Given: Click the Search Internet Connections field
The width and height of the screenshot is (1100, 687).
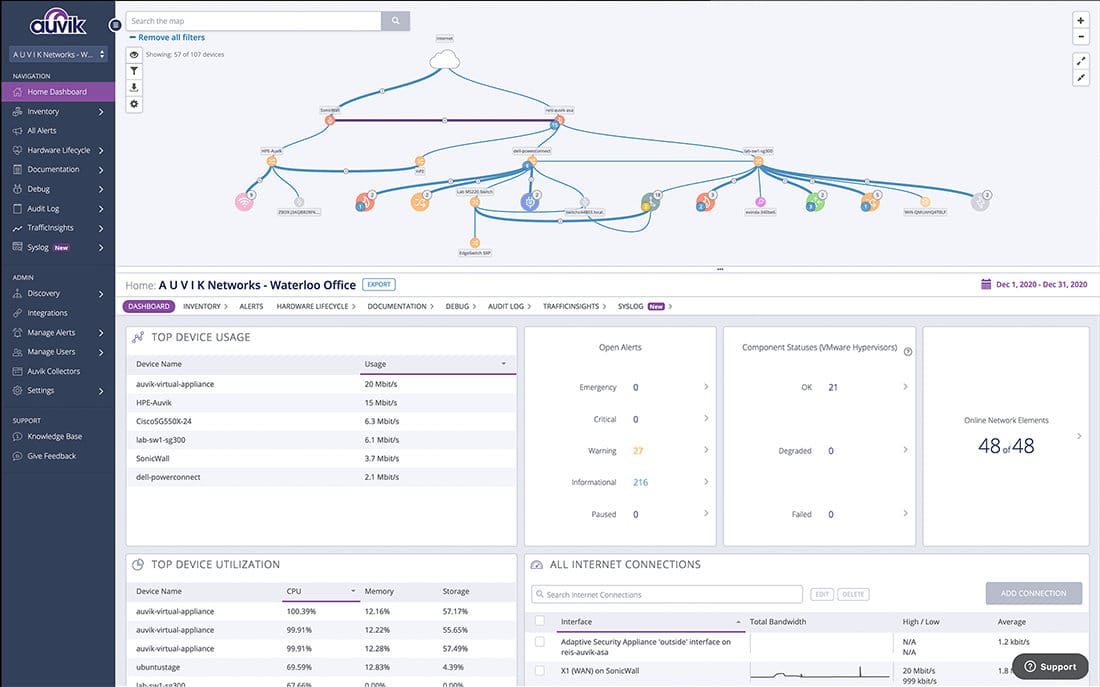Looking at the screenshot, I should pos(666,594).
